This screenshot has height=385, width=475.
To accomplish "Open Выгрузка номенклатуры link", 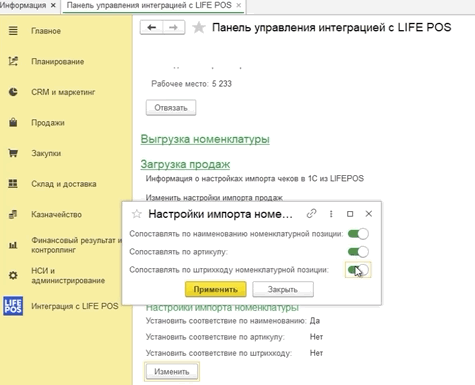I will tap(205, 139).
